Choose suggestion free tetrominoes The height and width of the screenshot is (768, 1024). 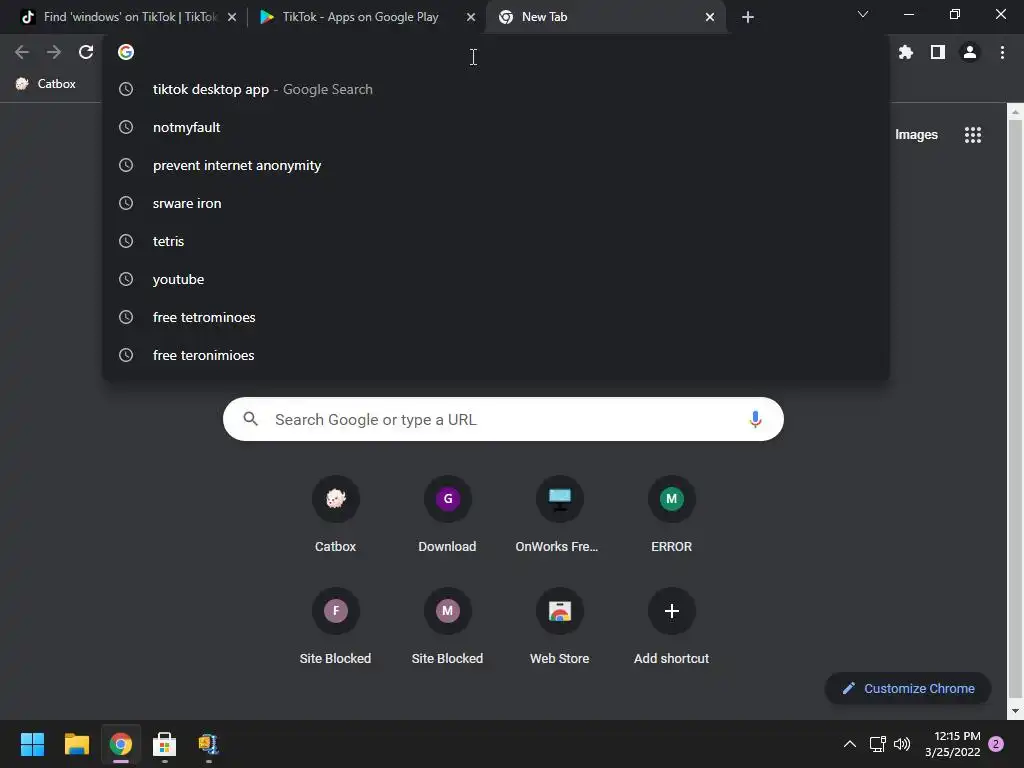click(496, 317)
